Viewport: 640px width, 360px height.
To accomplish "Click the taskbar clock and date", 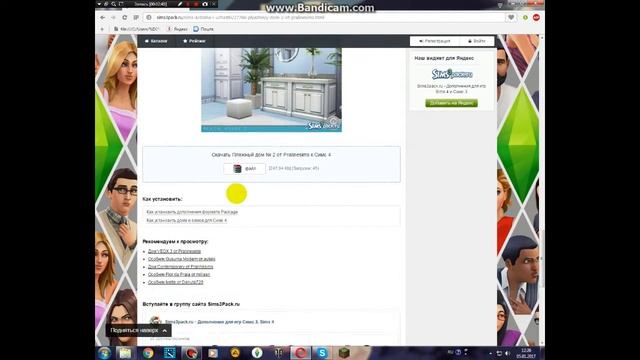I will coord(526,353).
